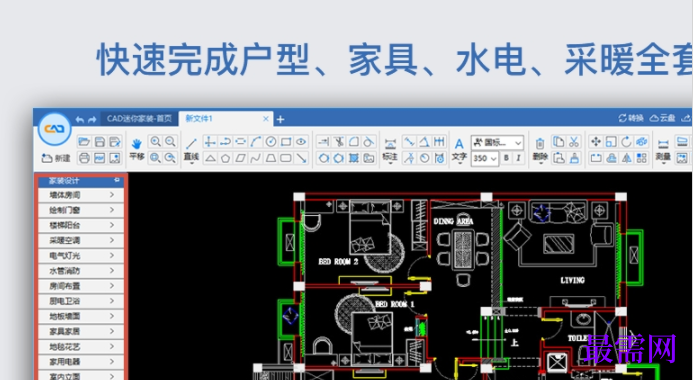Select the trapezoid shape tool

271,158
